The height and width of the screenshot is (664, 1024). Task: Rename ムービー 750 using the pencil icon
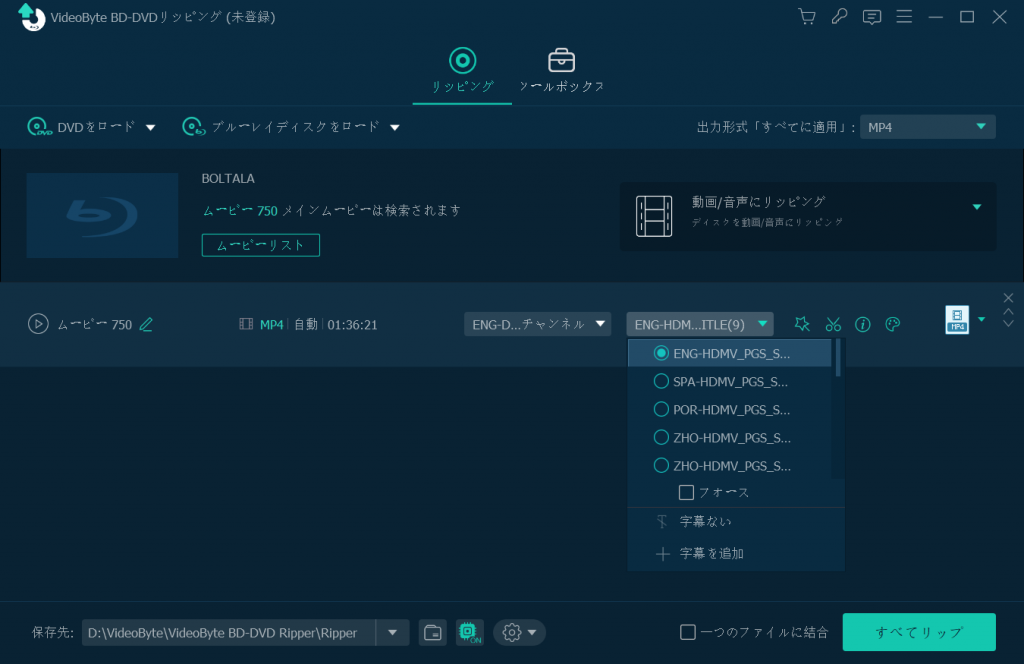[x=146, y=324]
